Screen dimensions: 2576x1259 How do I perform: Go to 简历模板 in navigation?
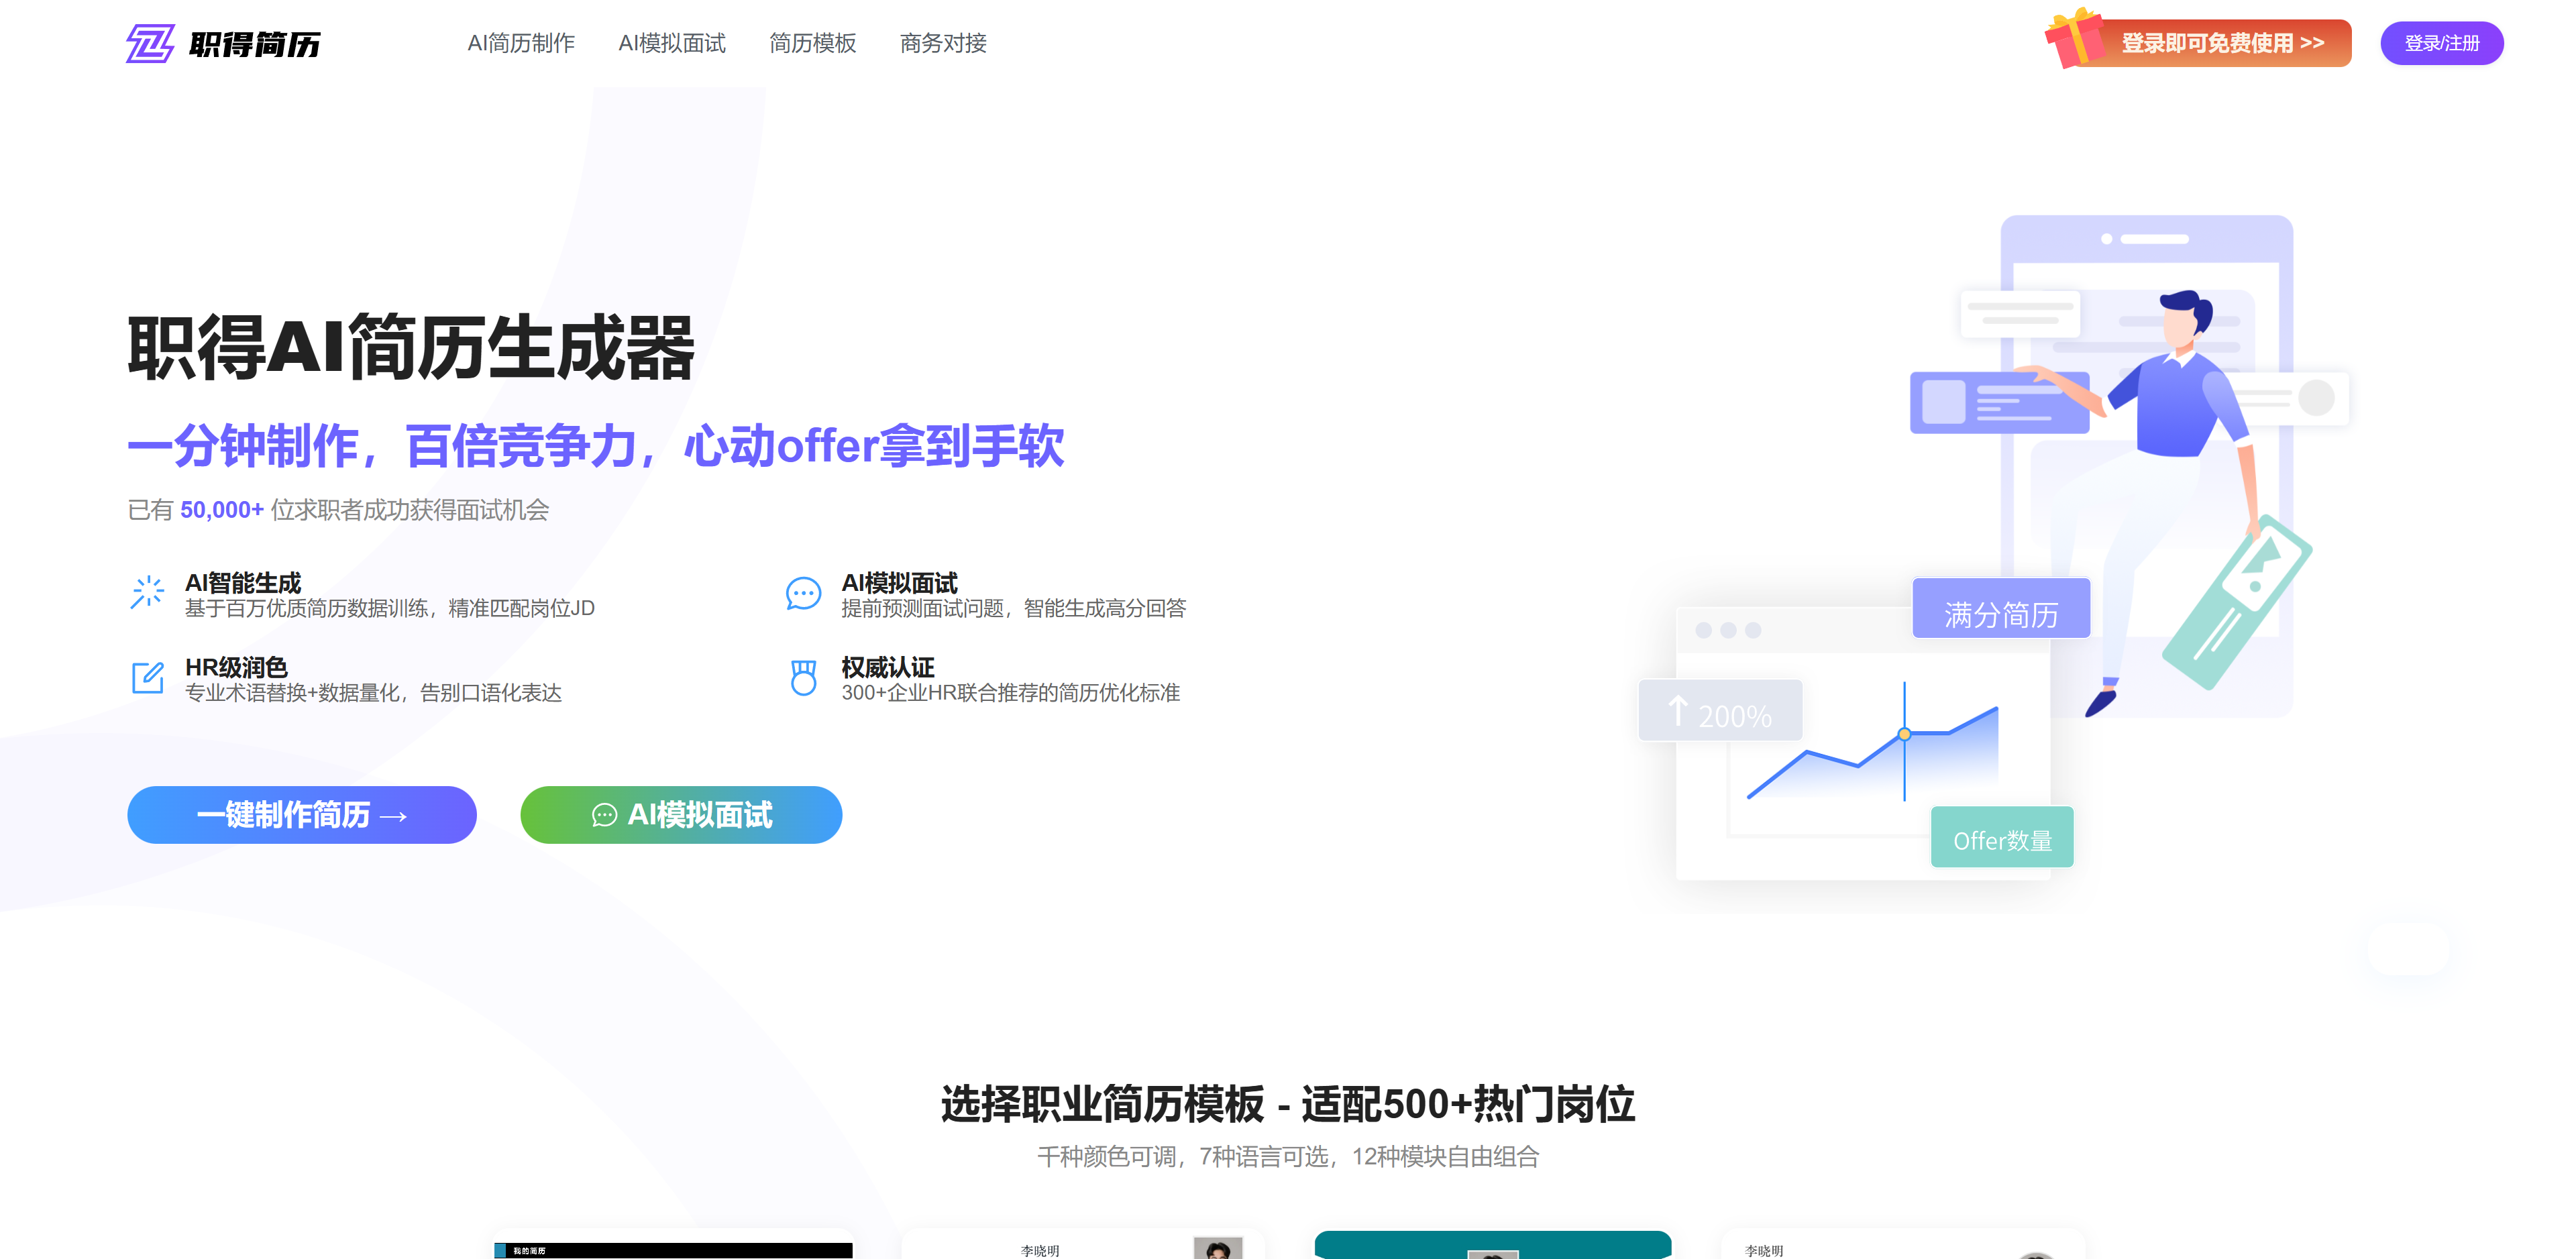tap(812, 43)
